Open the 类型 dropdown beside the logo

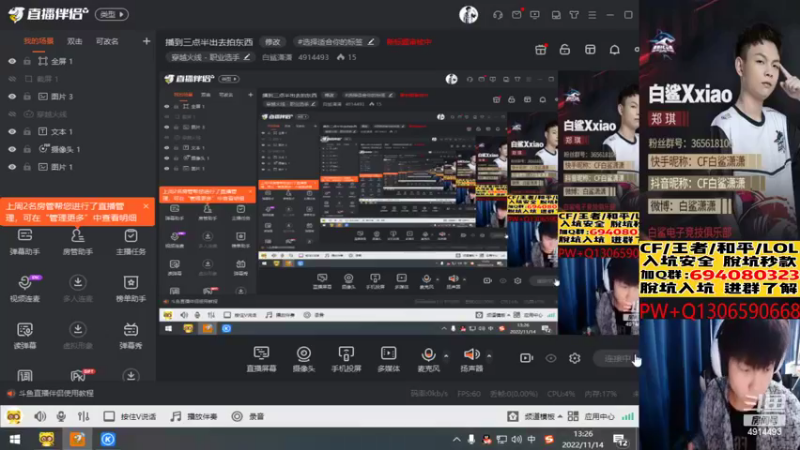tap(112, 14)
